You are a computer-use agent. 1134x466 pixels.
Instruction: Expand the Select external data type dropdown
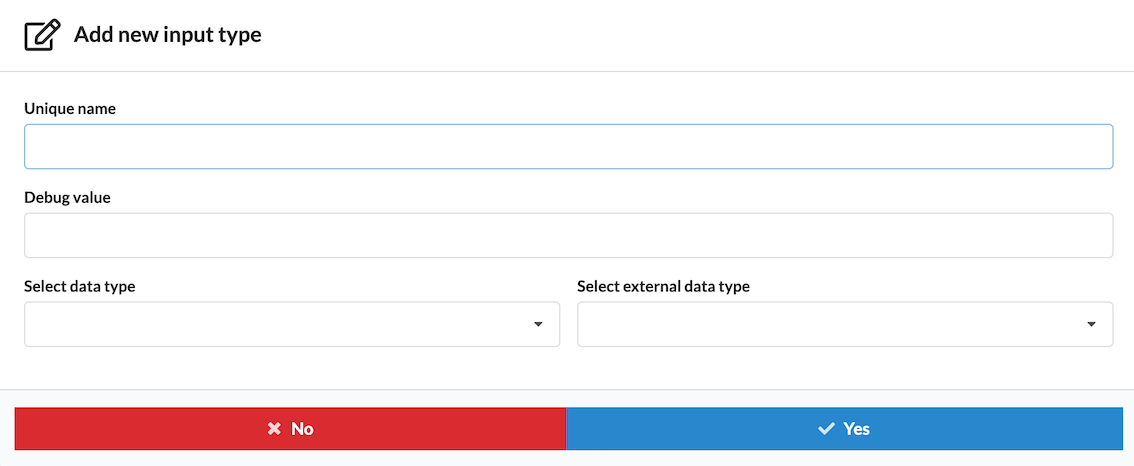(x=844, y=324)
